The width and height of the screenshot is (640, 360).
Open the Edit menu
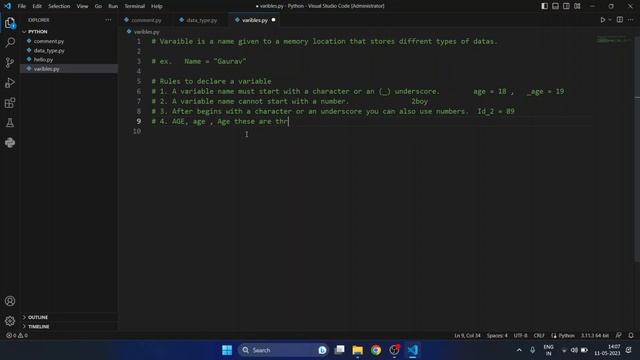[37, 6]
